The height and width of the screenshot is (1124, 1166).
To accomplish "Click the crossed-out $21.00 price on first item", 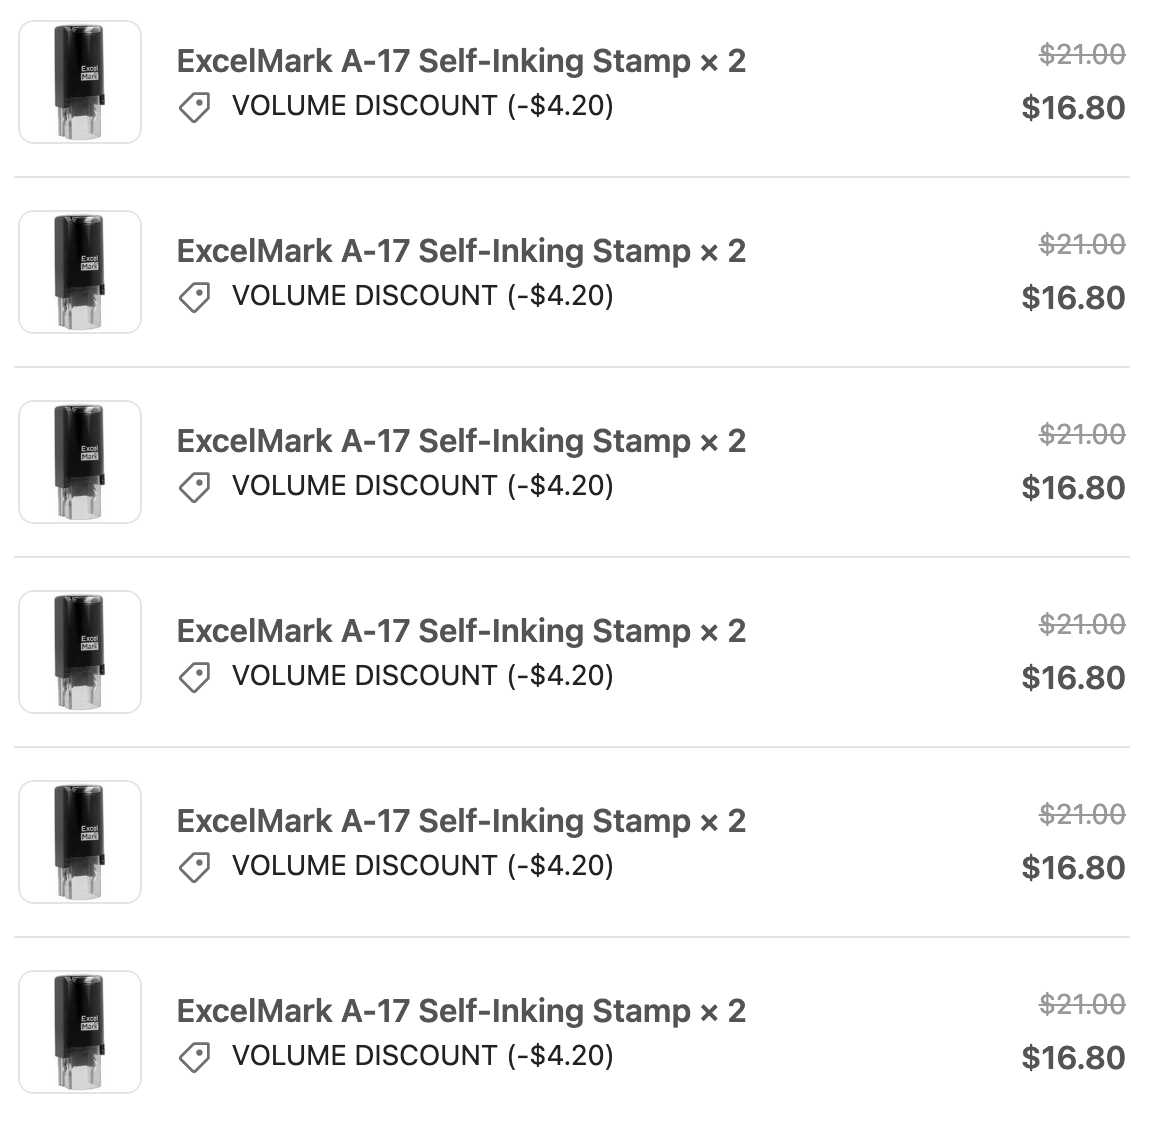I will [x=1081, y=55].
